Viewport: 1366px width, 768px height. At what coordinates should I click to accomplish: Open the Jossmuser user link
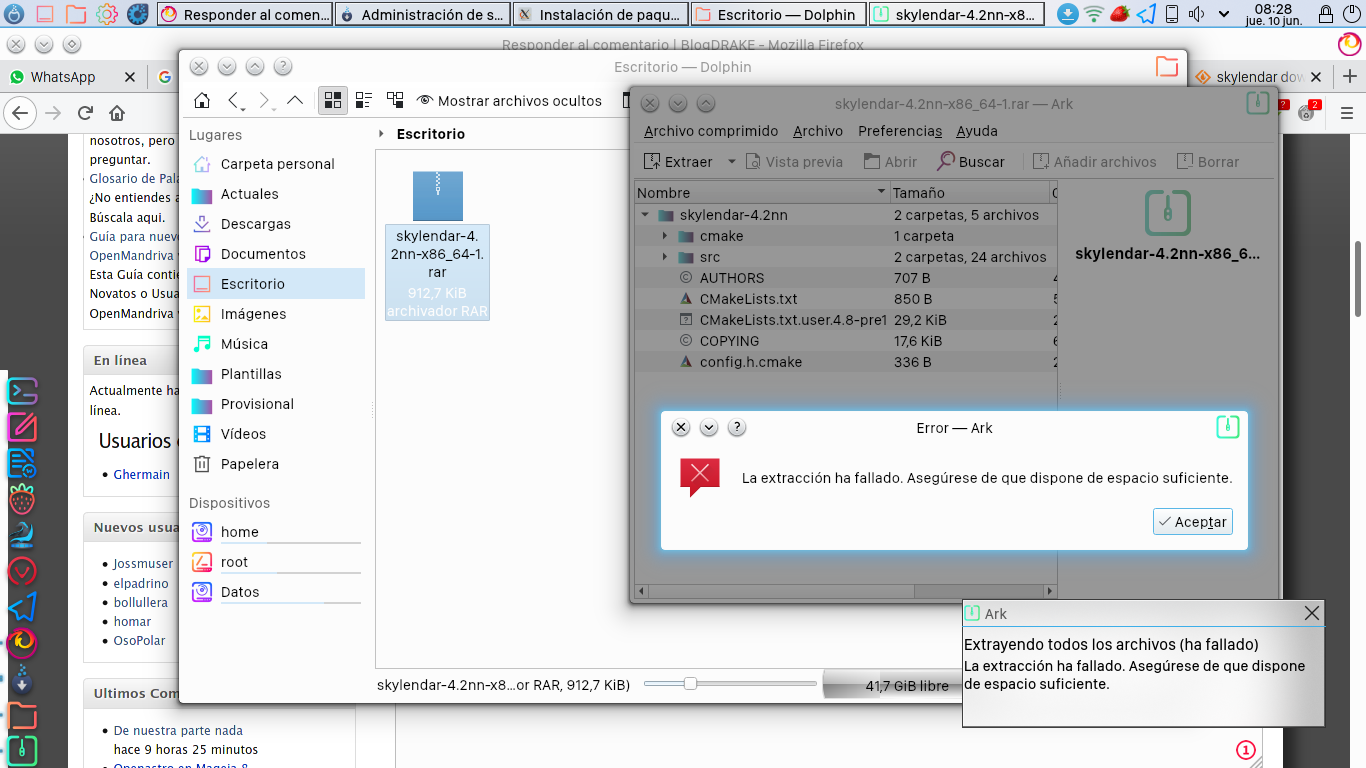[x=143, y=564]
